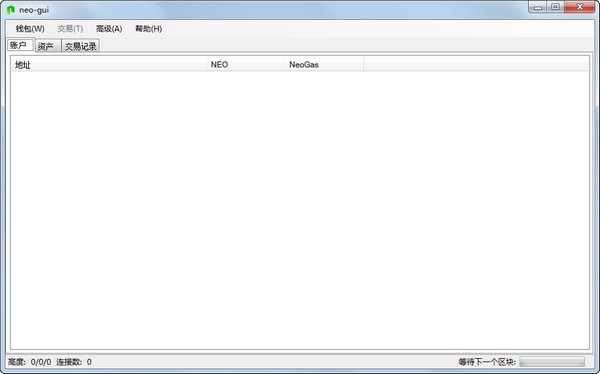600x374 pixels.
Task: Close the neo-gui window
Action: [580, 7]
